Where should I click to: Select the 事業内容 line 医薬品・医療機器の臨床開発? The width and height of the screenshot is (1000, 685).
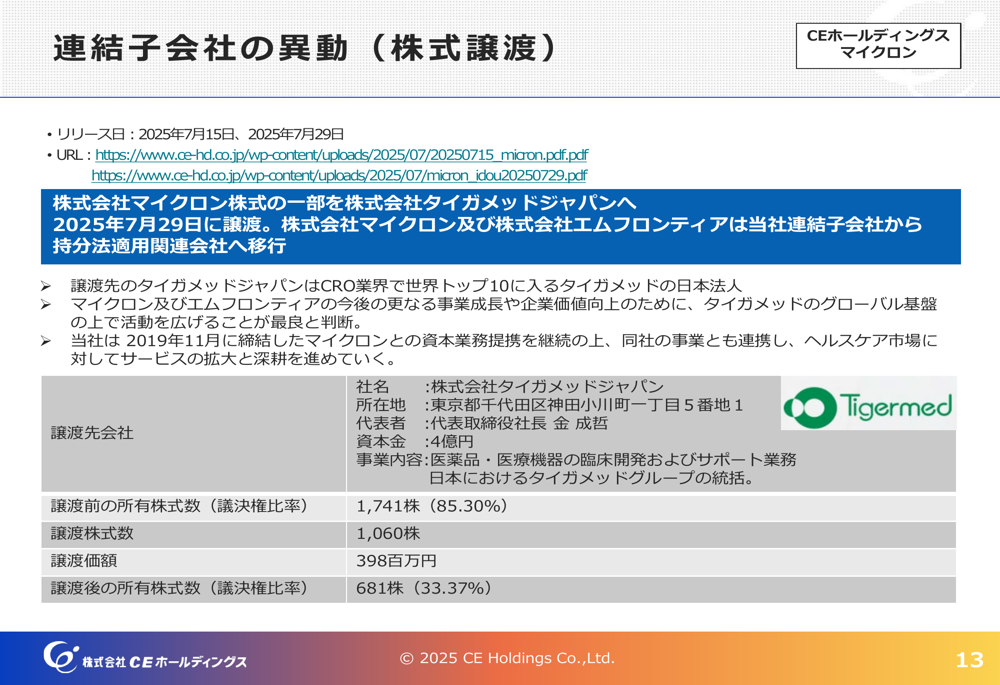[x=576, y=459]
